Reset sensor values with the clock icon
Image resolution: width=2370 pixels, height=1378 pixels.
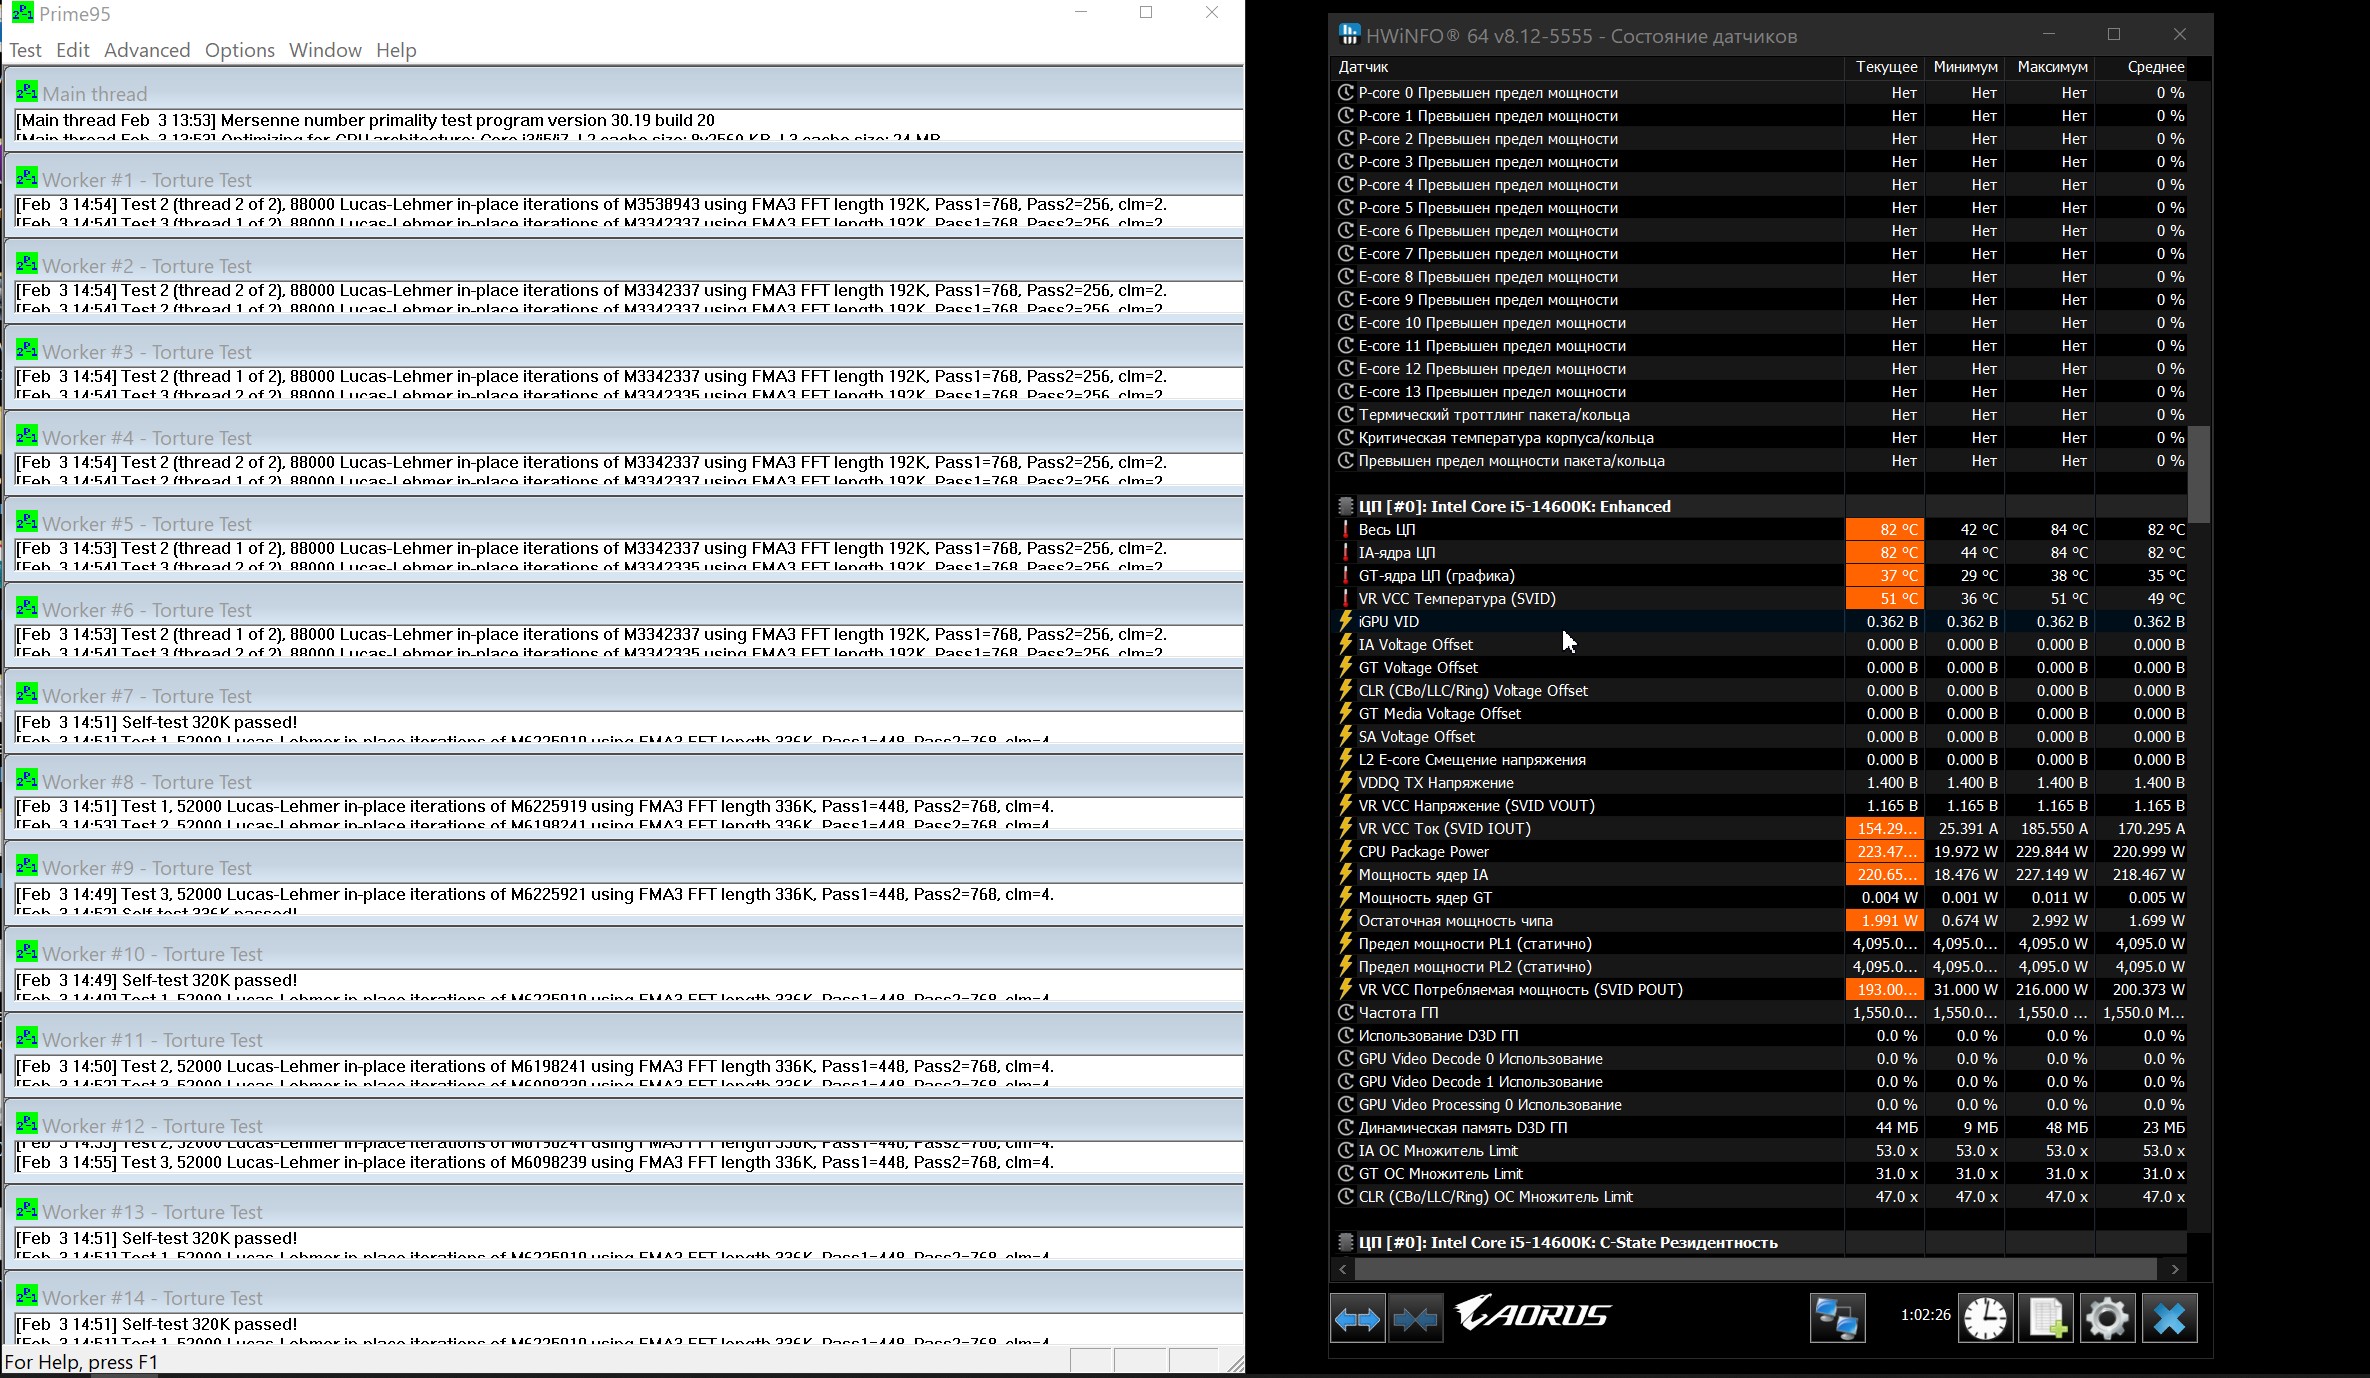pos(1984,1319)
